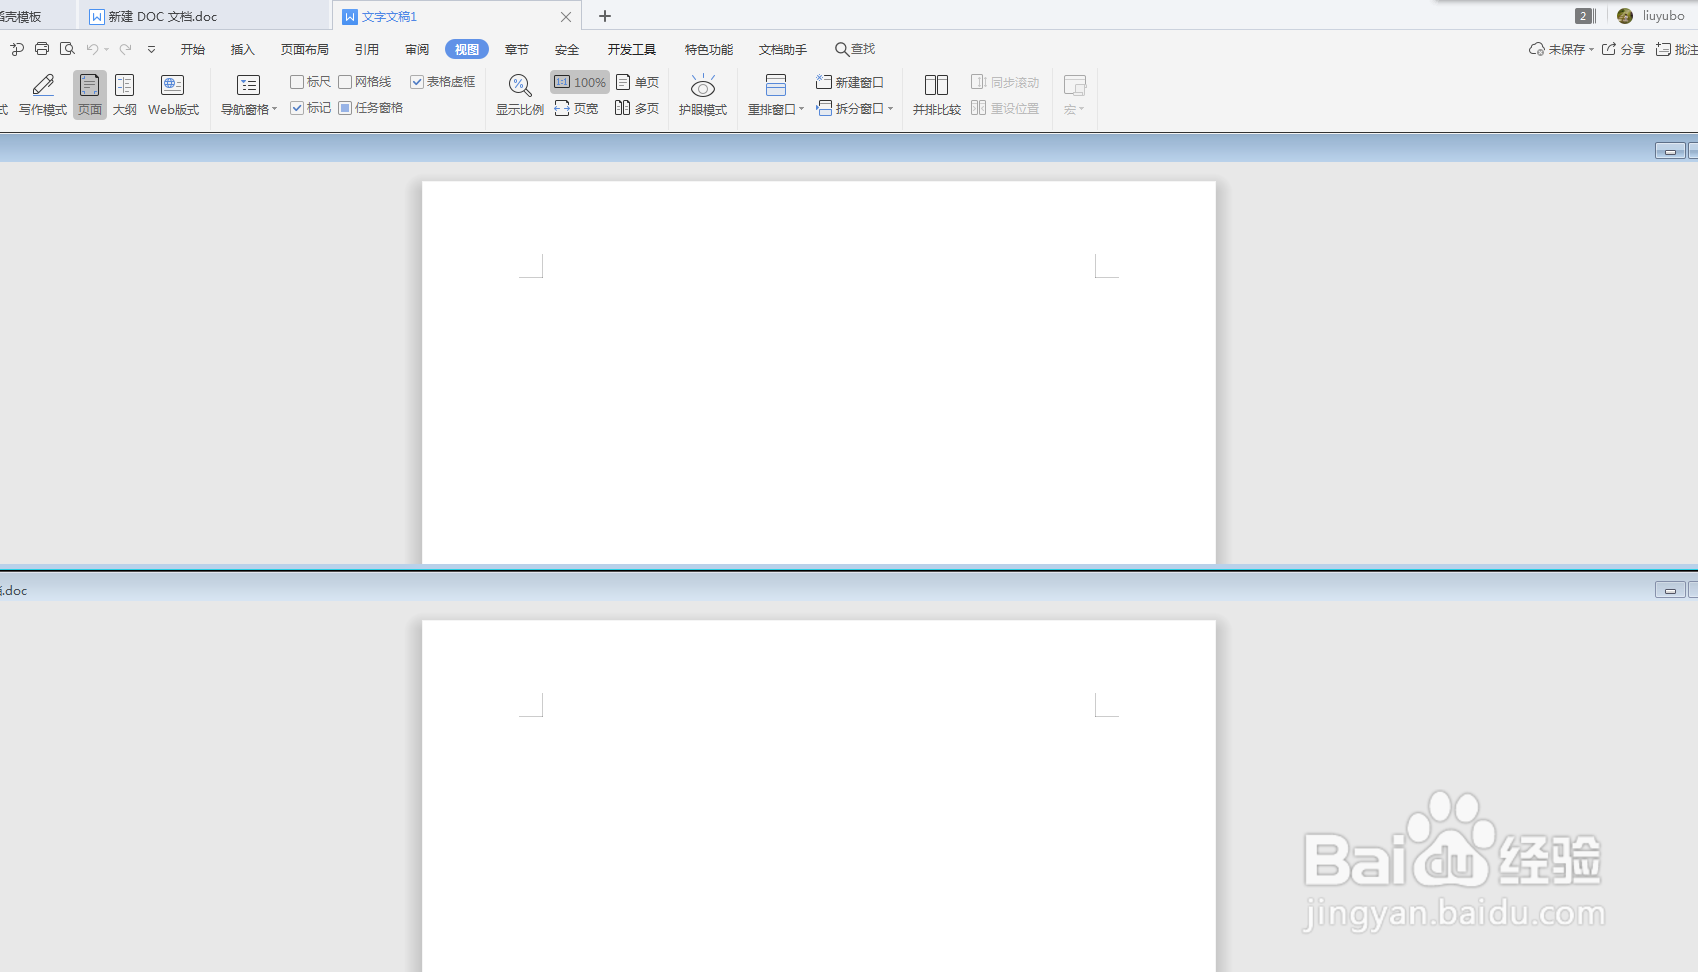Click the search (查找) magnifier
1698x972 pixels.
842,49
